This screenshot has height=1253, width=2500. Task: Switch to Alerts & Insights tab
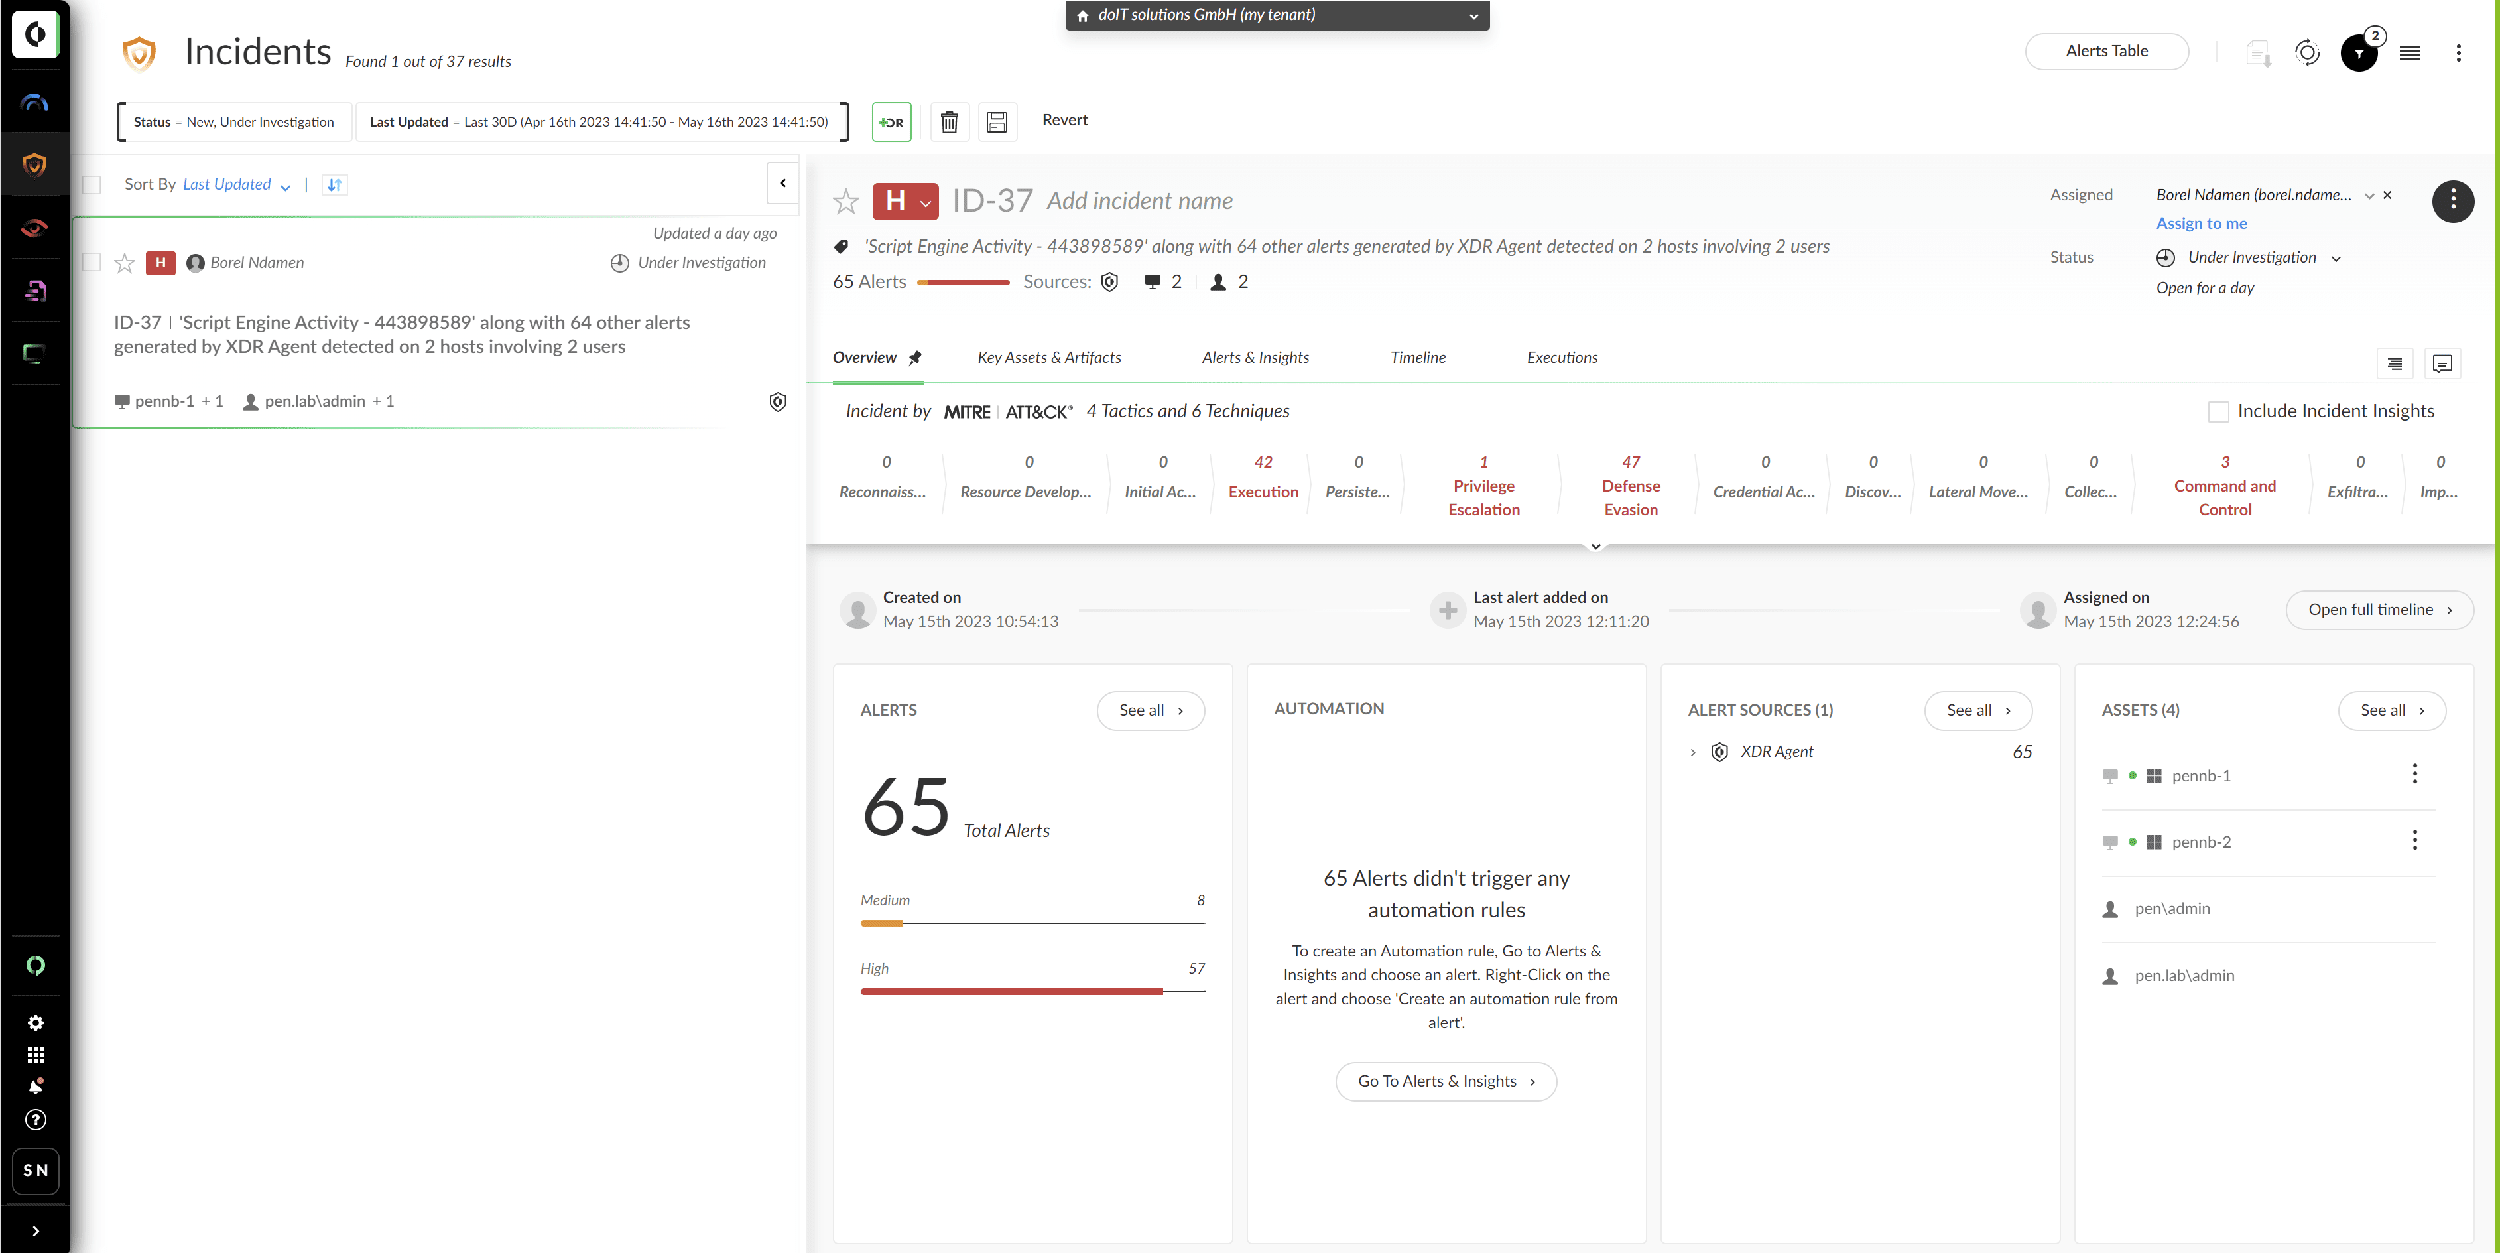1255,358
